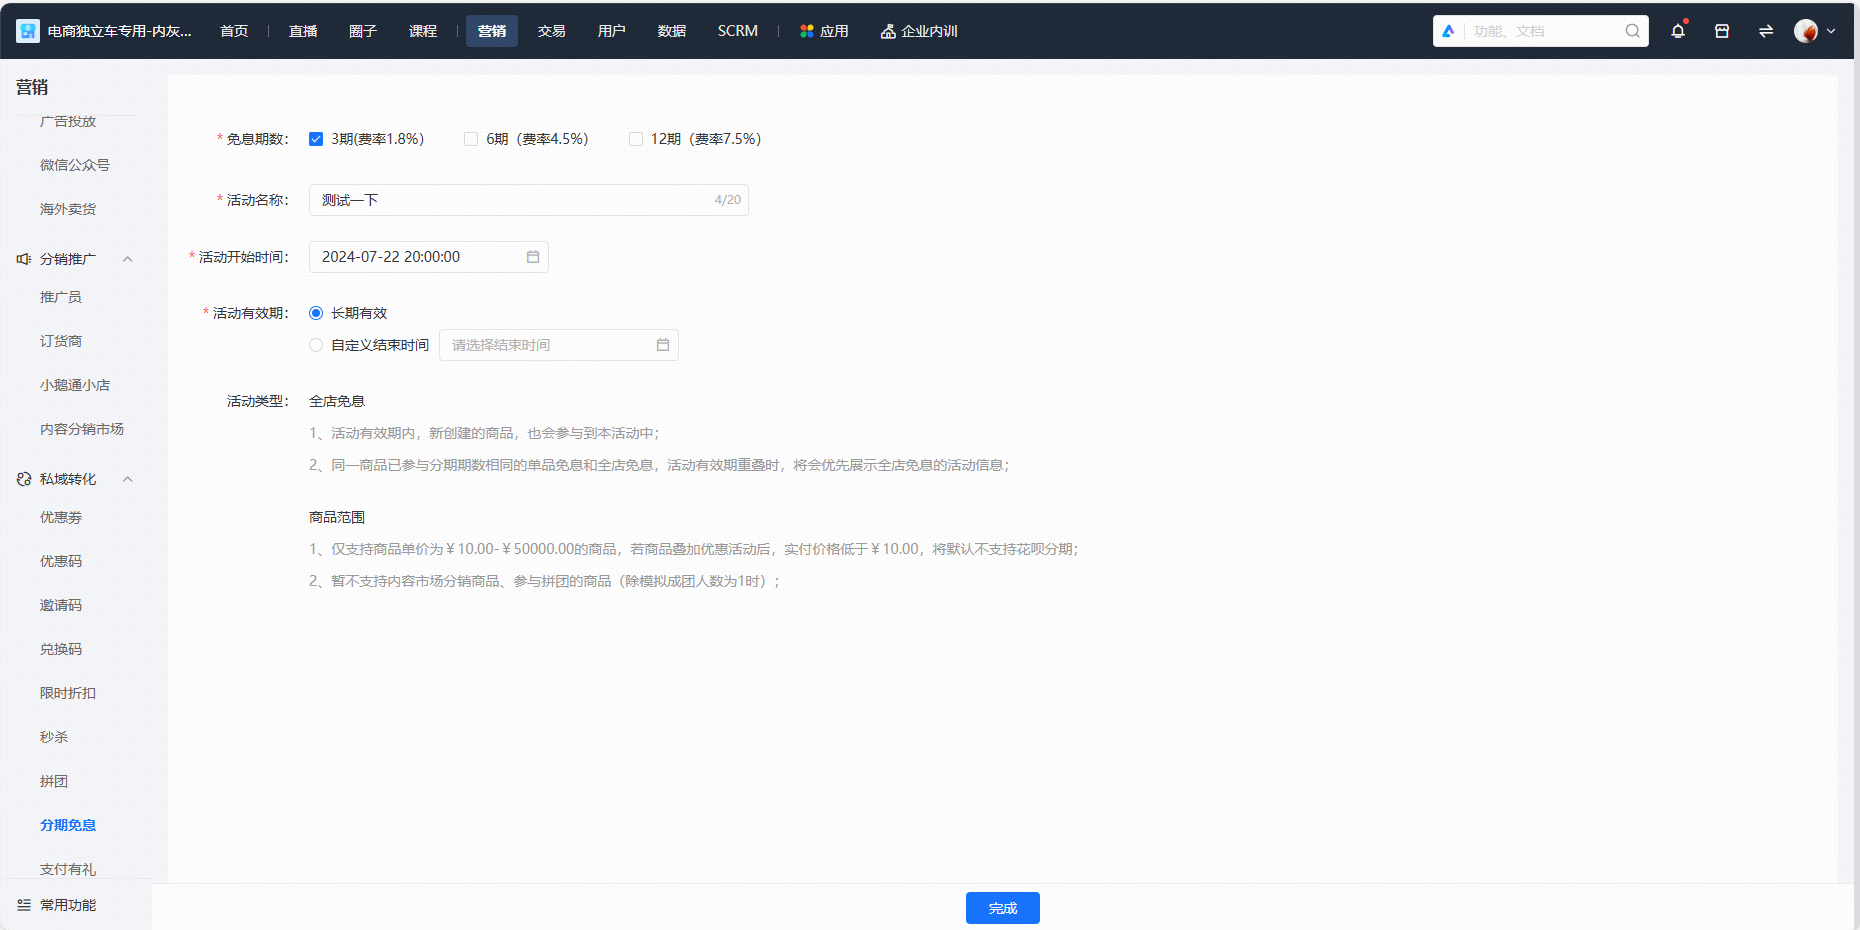Open 微信公众号 in sidebar
This screenshot has width=1860, height=930.
pyautogui.click(x=75, y=165)
